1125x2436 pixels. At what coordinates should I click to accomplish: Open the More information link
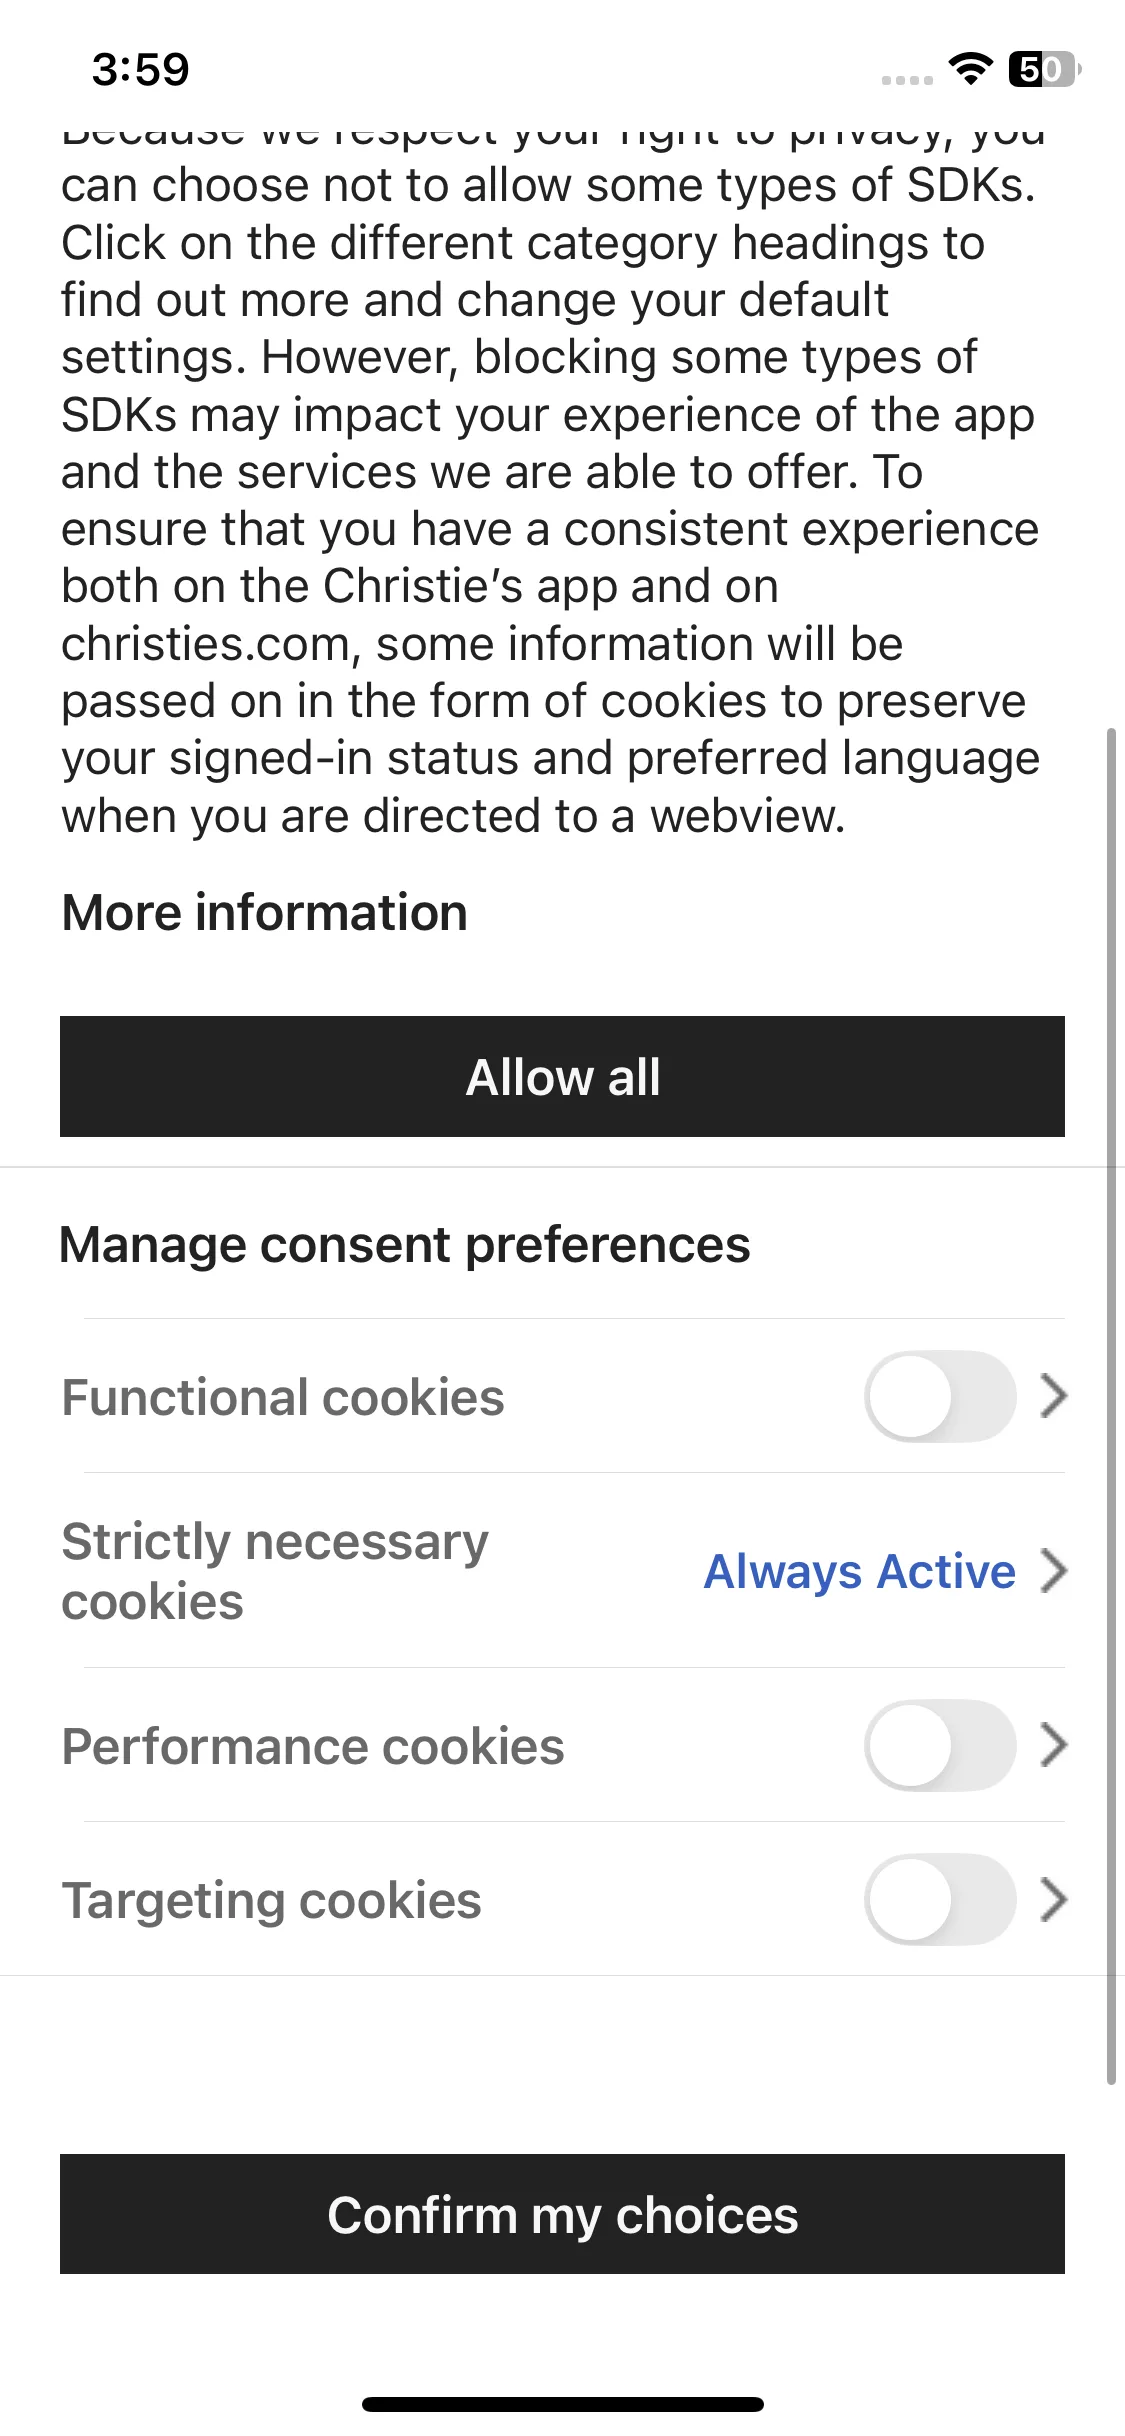click(x=265, y=912)
